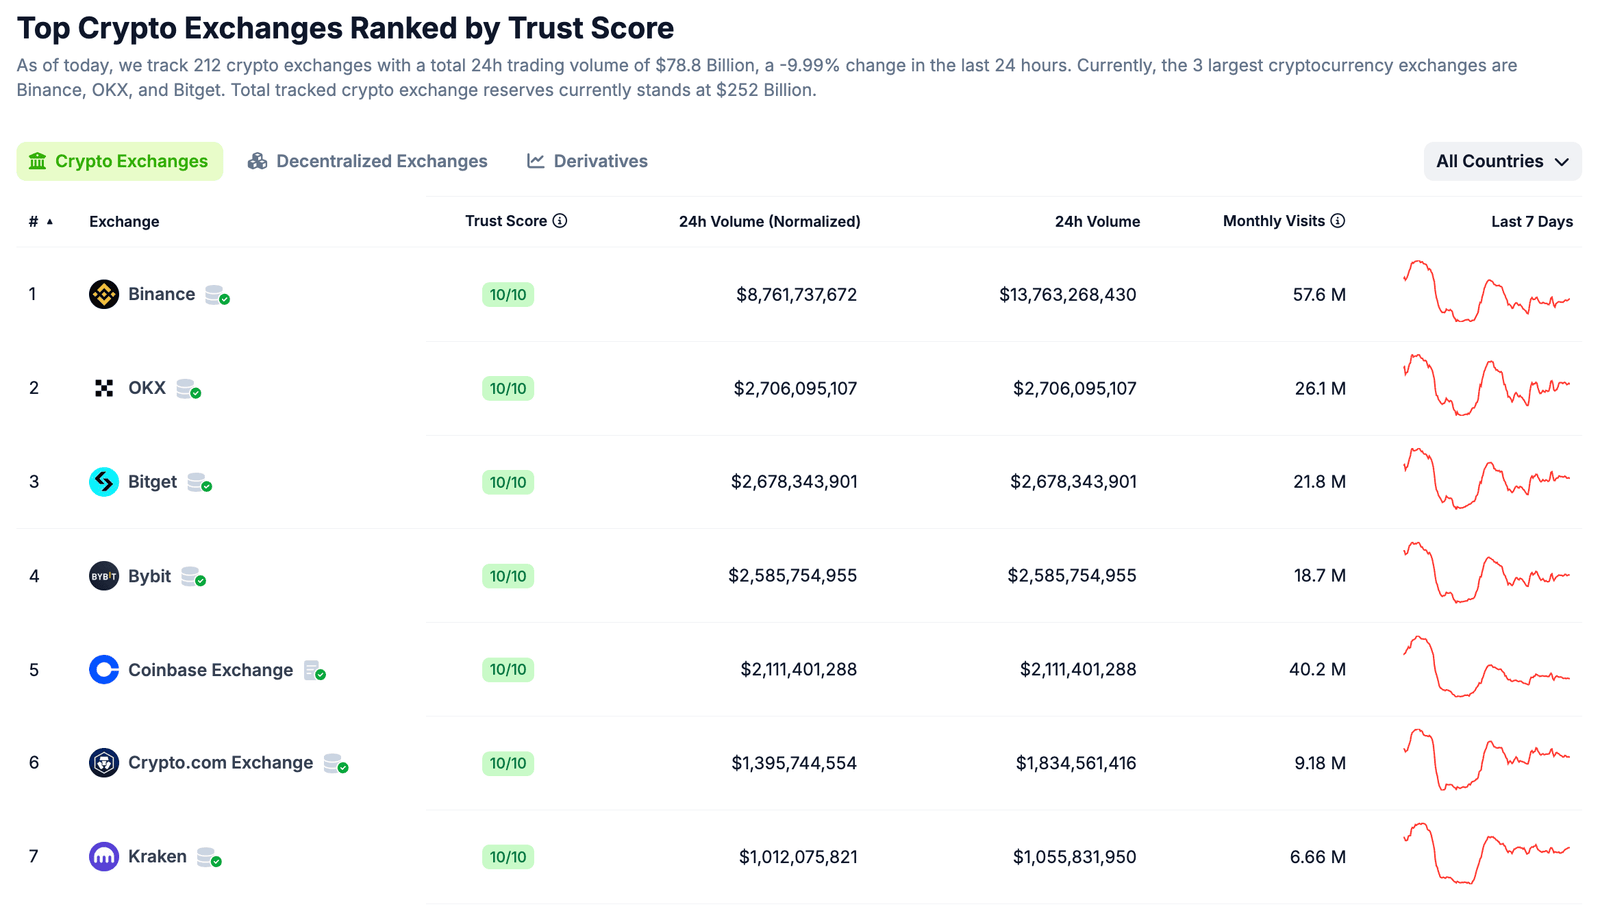Click the Bybit logo icon
The width and height of the screenshot is (1600, 907).
point(104,576)
